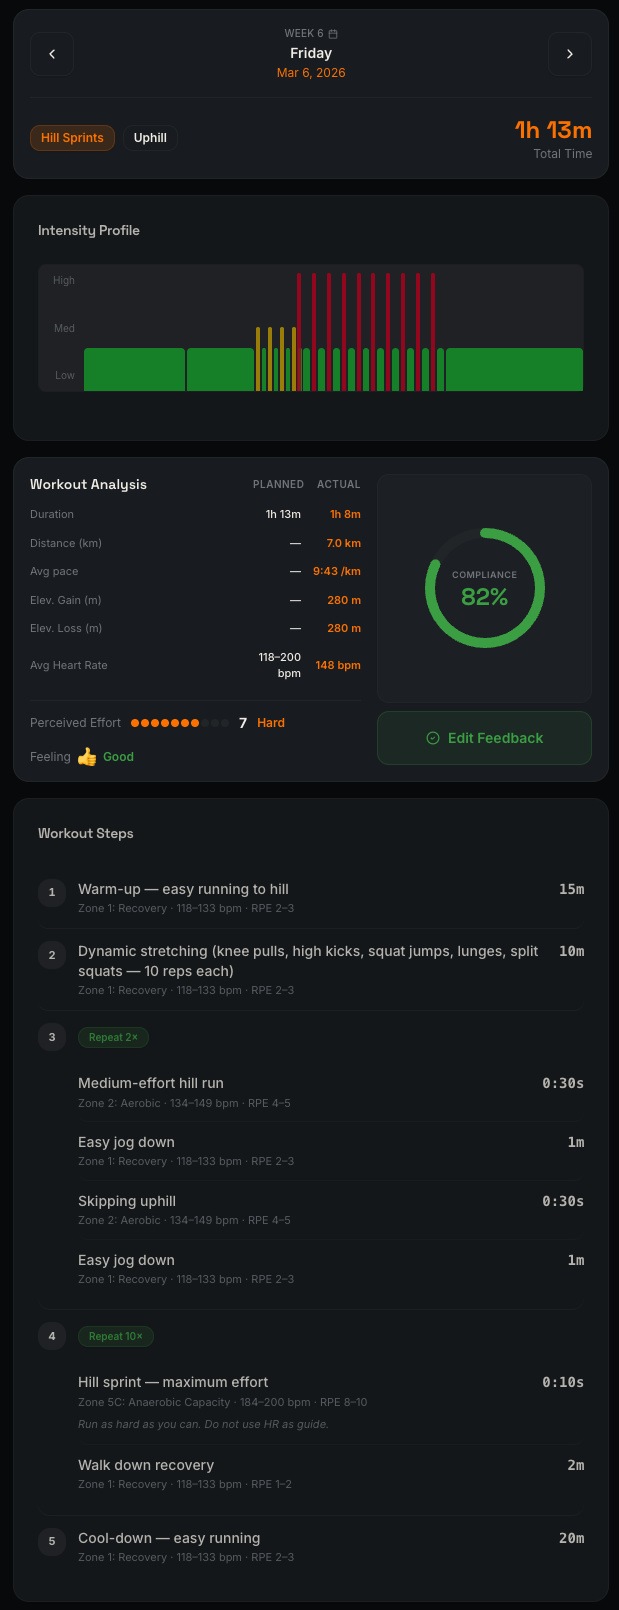Switch to the PLANNED column header
The image size is (619, 1610).
[x=278, y=484]
